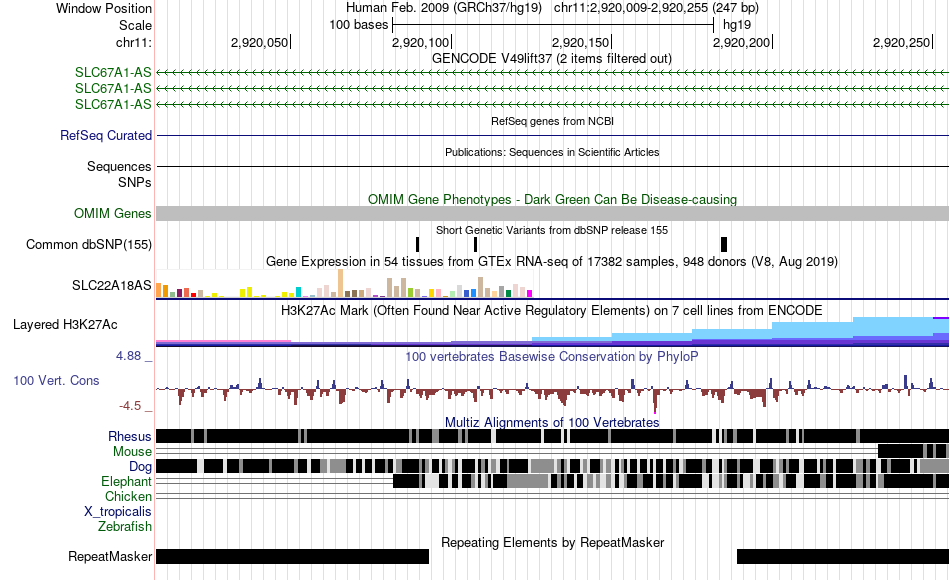Image resolution: width=950 pixels, height=580 pixels.
Task: Click the Zebrafish alignment label
Action: pyautogui.click(x=125, y=527)
